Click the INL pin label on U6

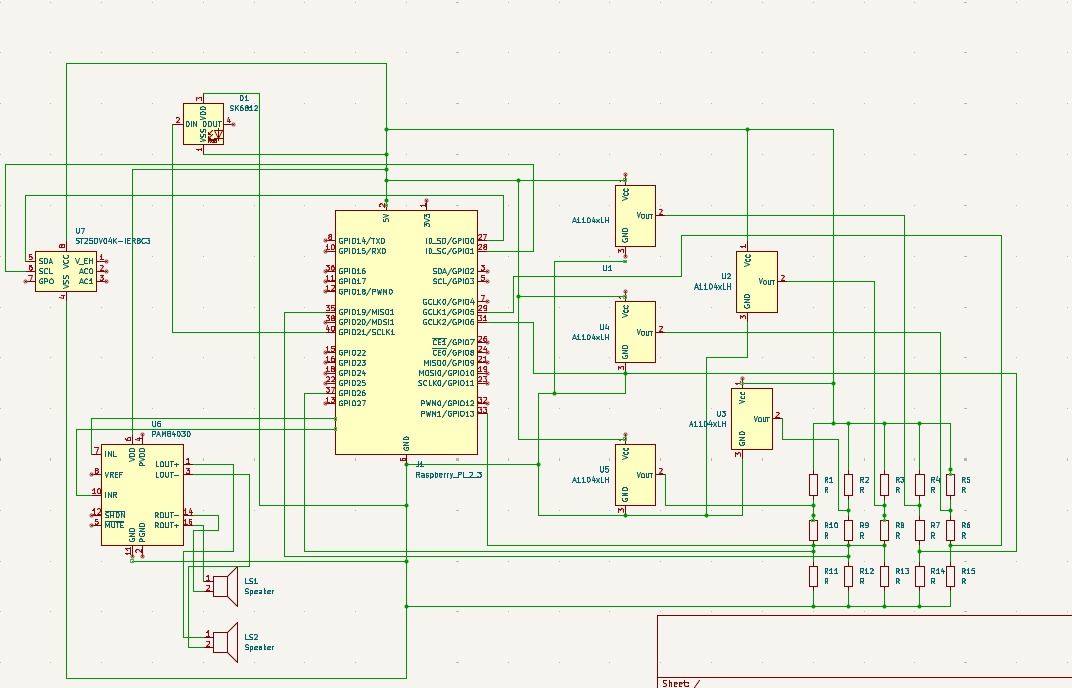point(110,454)
